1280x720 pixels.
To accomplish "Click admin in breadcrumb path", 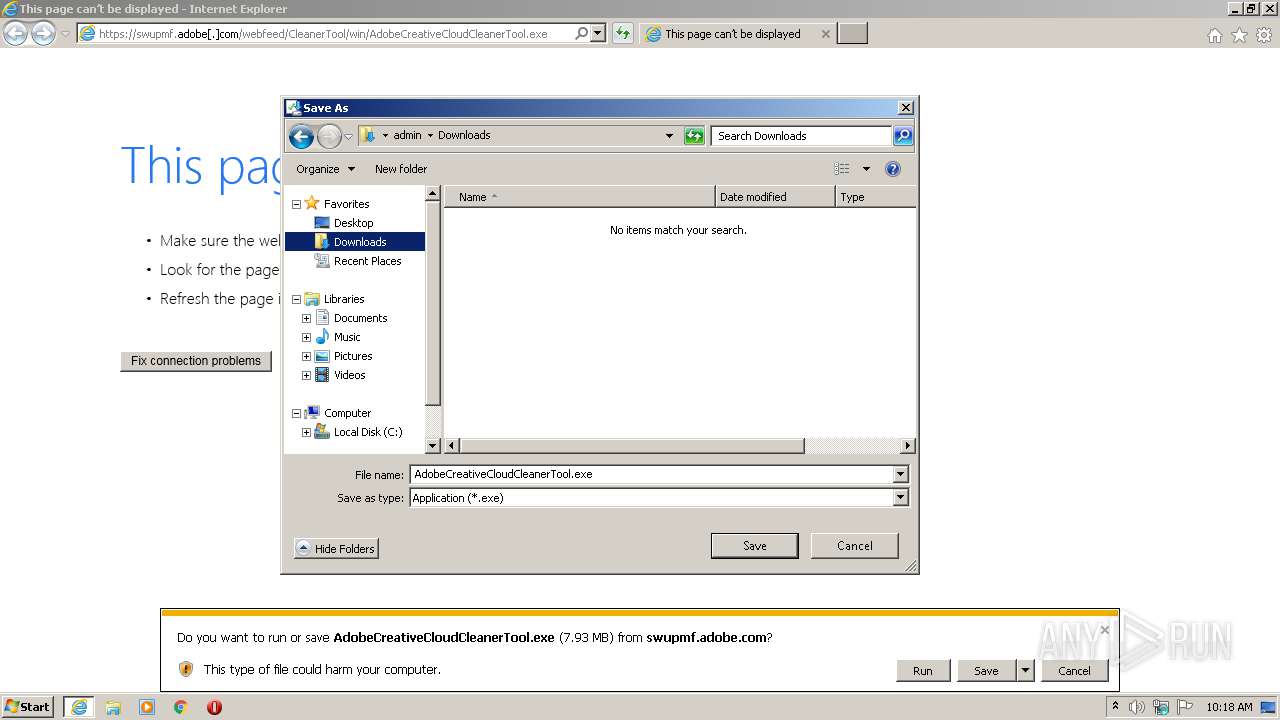I will tap(407, 135).
